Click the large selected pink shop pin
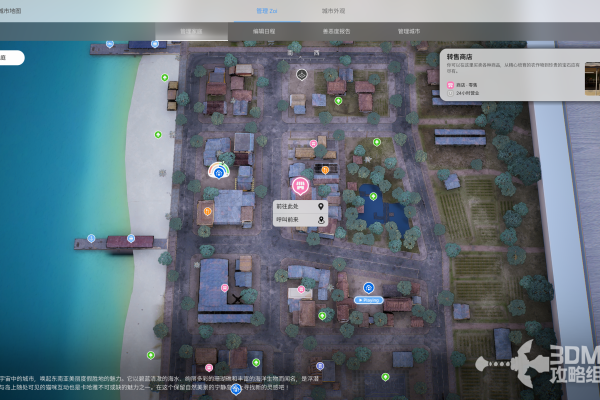This screenshot has height=400, width=600. point(300,186)
